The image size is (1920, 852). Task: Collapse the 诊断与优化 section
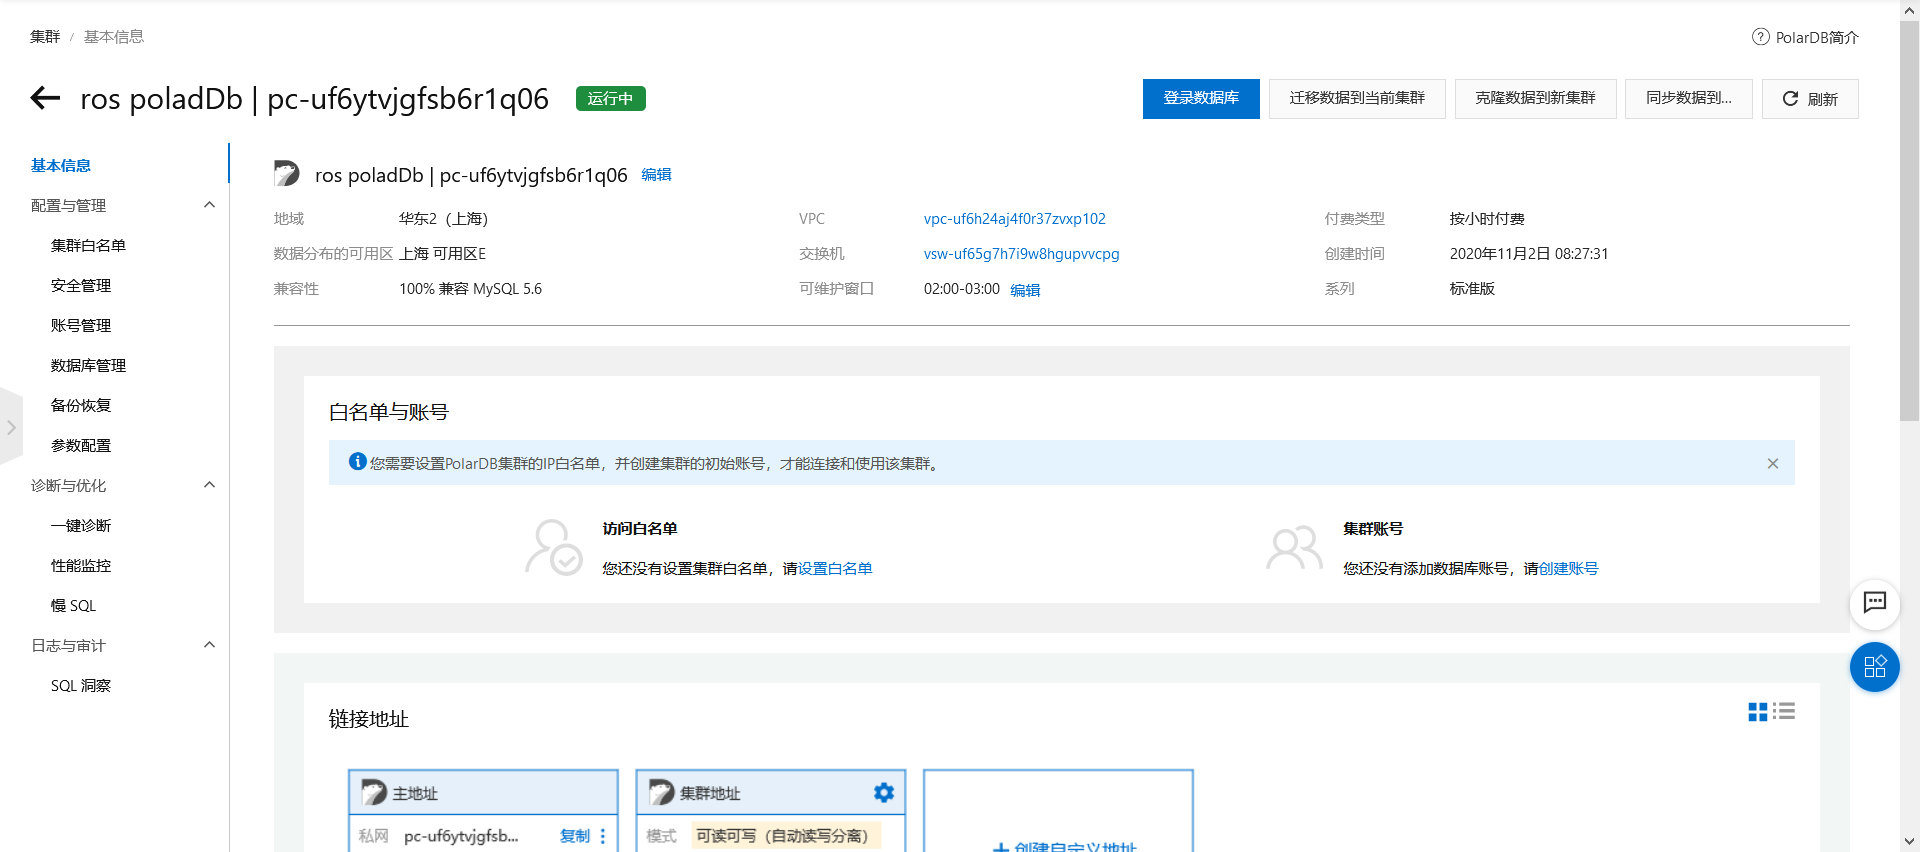209,485
